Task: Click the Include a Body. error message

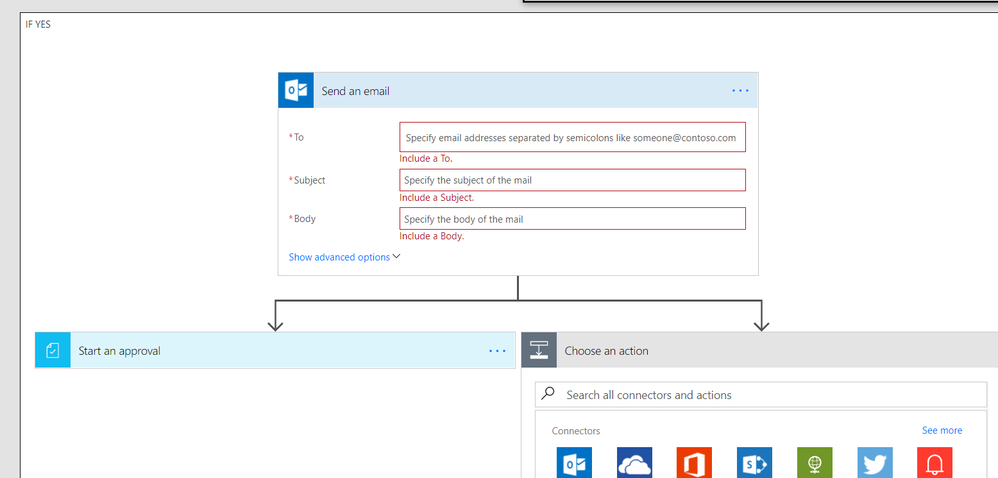Action: click(x=432, y=236)
